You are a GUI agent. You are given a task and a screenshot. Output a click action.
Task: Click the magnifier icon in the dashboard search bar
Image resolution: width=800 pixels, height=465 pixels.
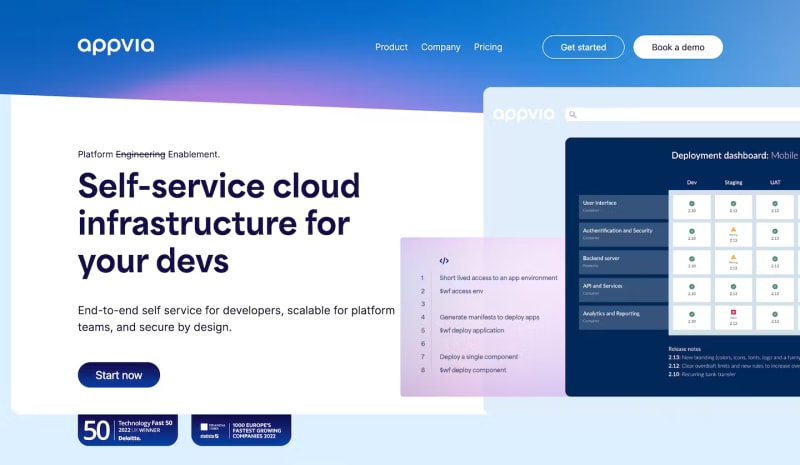point(572,115)
